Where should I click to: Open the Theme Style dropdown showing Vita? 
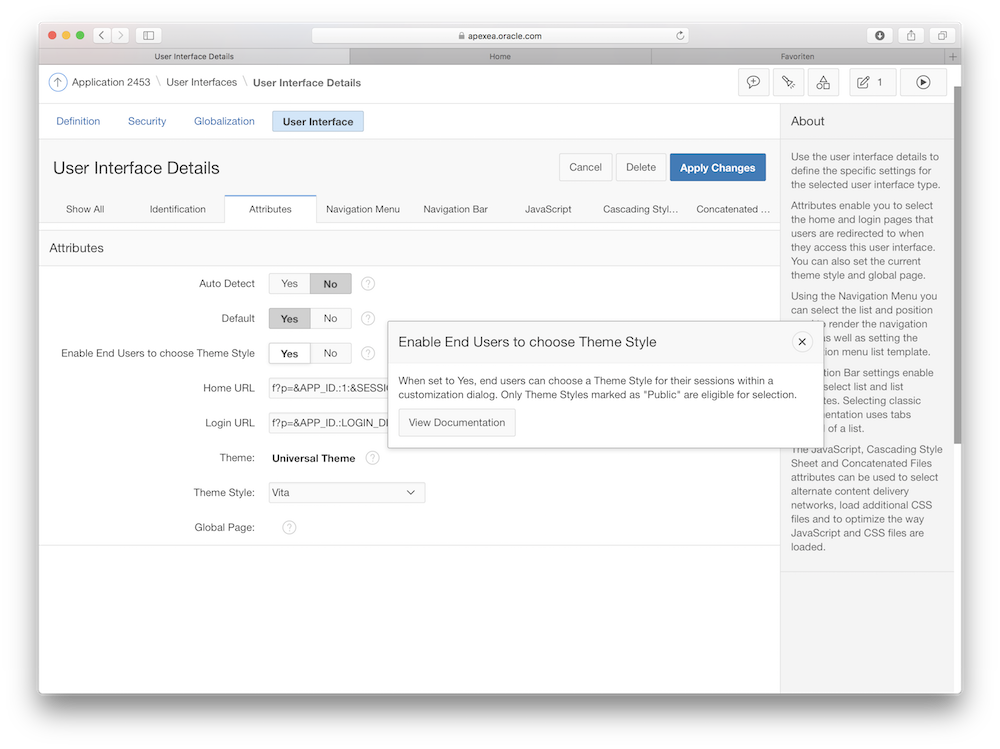tap(346, 492)
